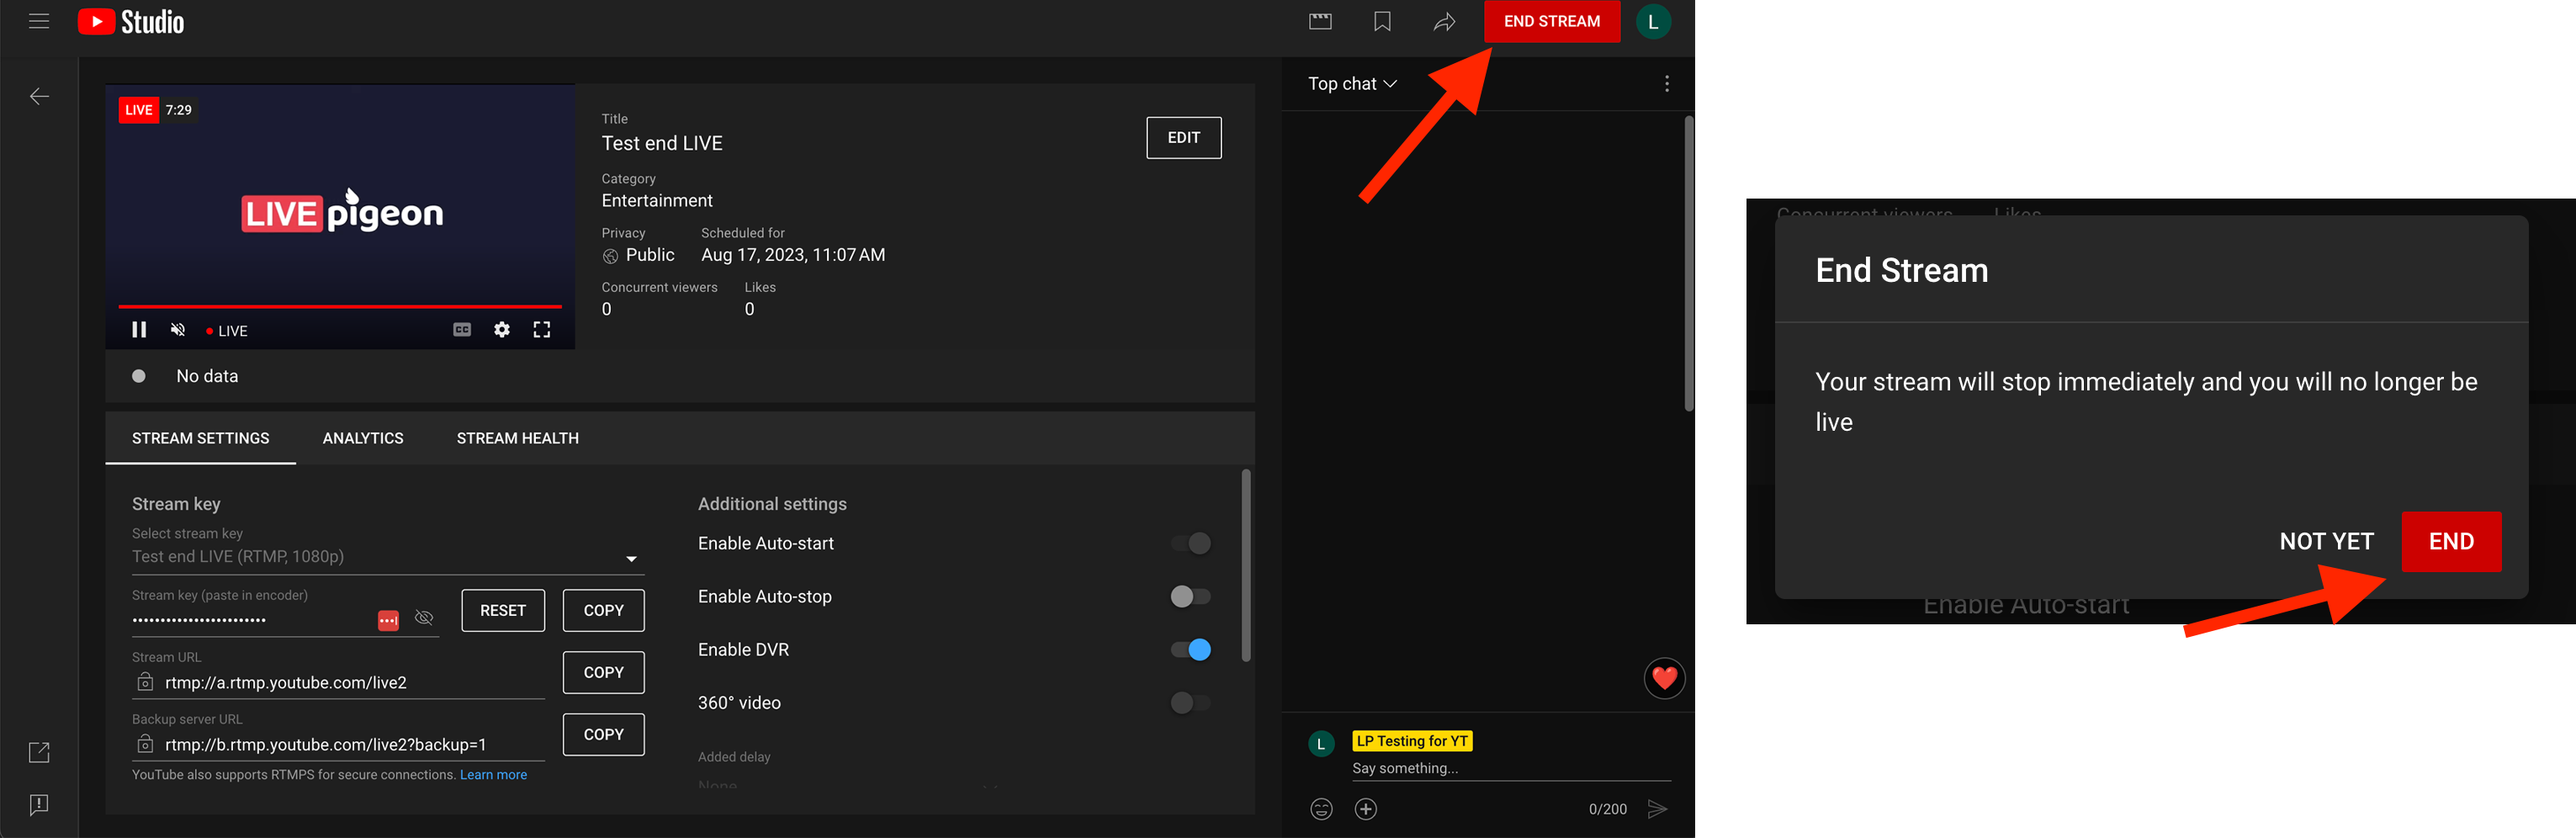Click the stream settings panel scrollbar
Viewport: 2576px width, 838px height.
pos(1246,566)
